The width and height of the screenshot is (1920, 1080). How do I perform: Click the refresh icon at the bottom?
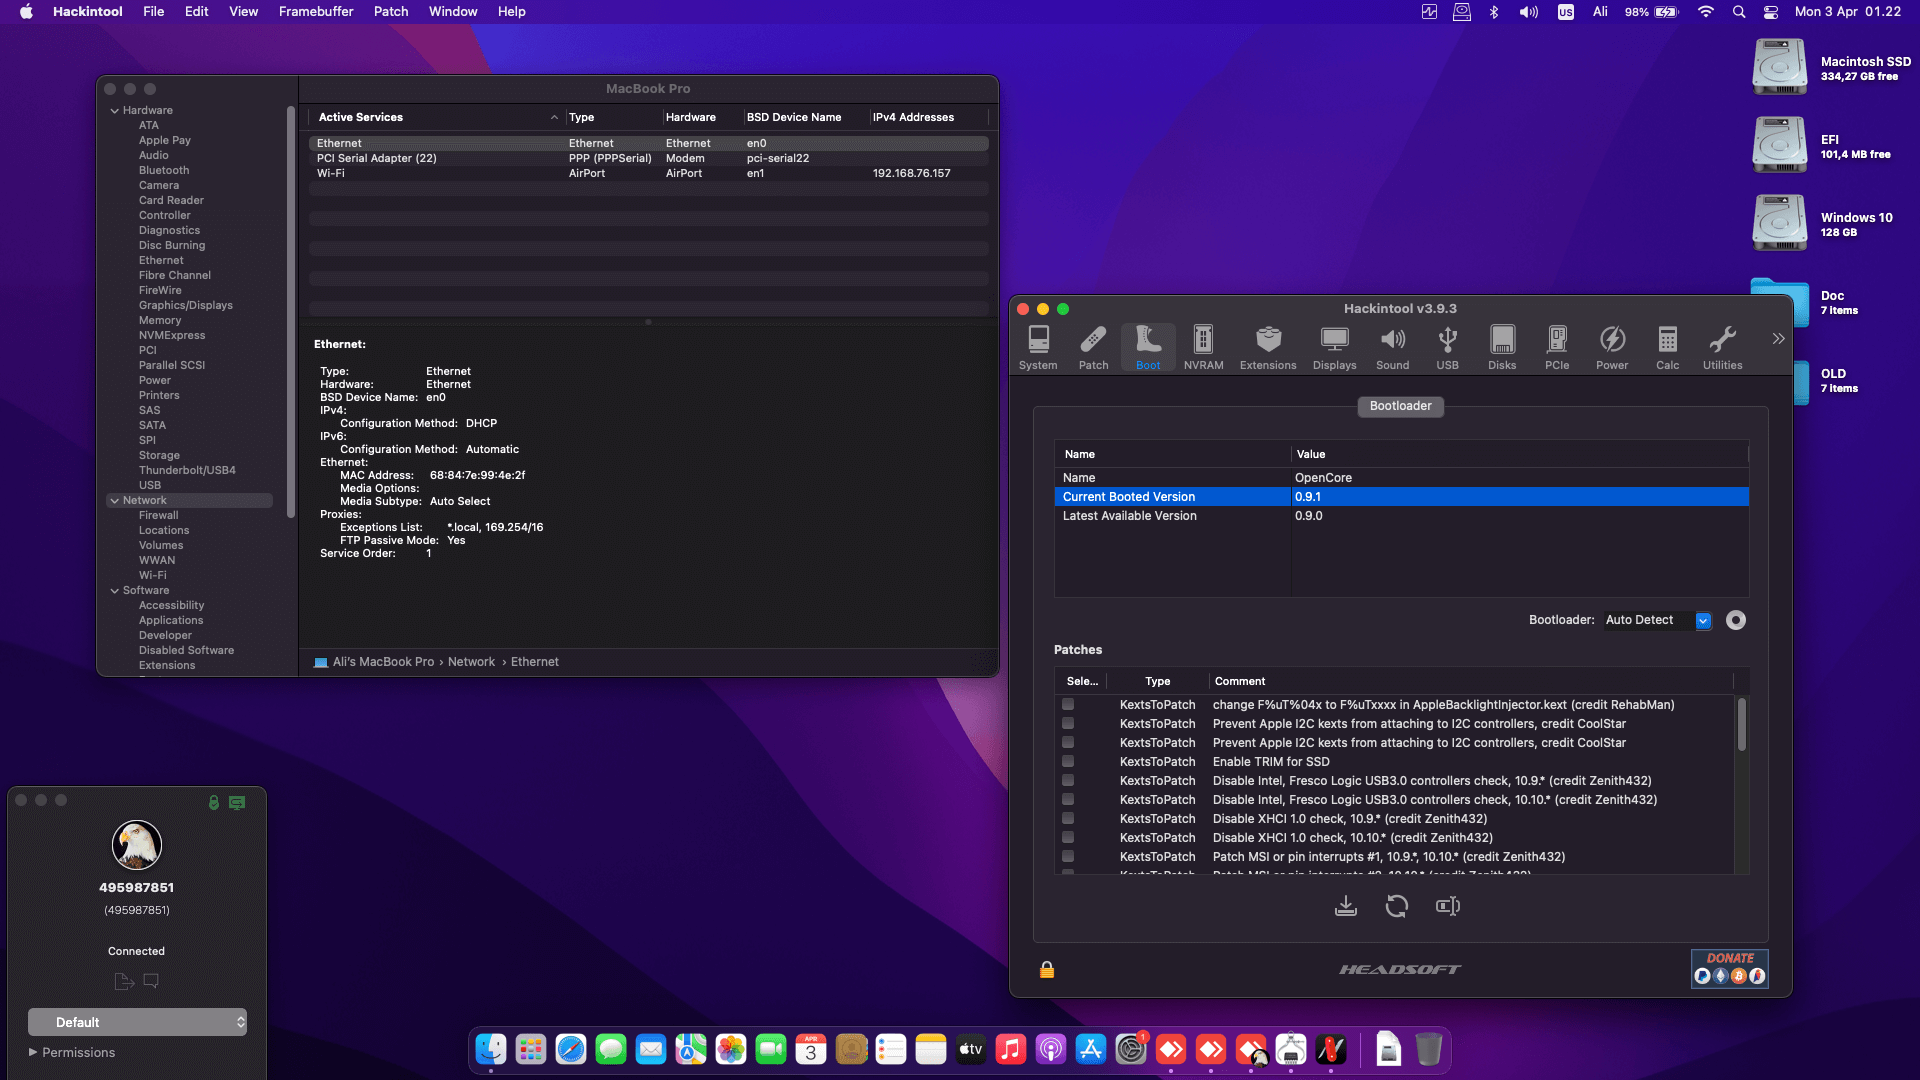[1397, 906]
